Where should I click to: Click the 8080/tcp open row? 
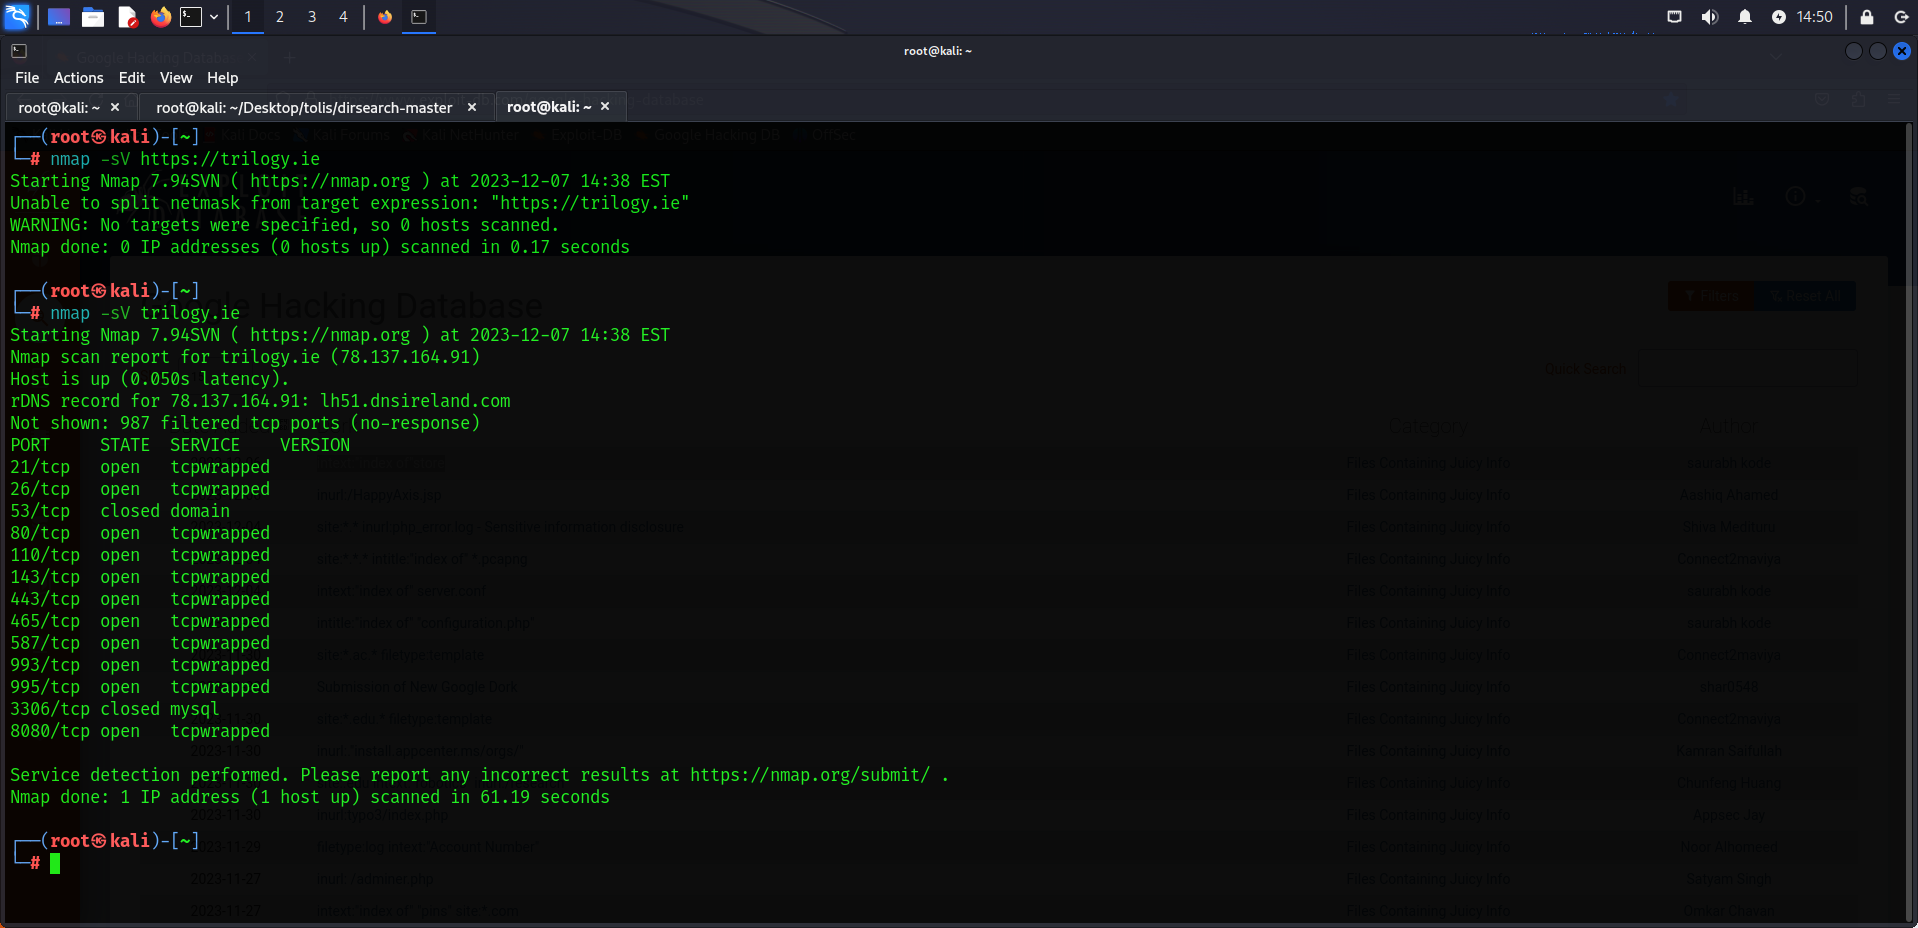[x=140, y=731]
